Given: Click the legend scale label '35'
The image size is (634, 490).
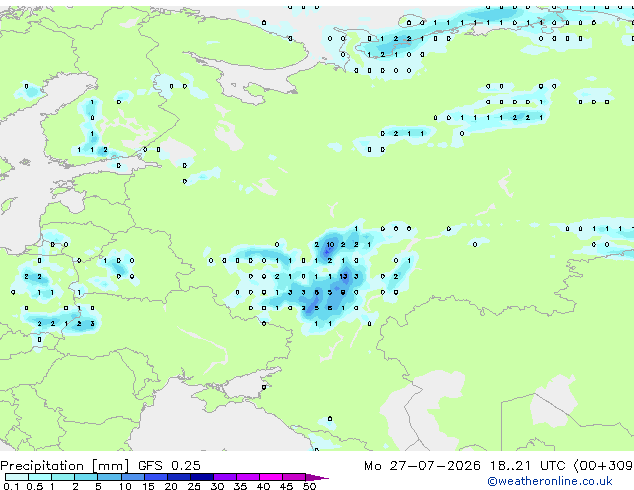Looking at the screenshot, I should click(240, 486).
